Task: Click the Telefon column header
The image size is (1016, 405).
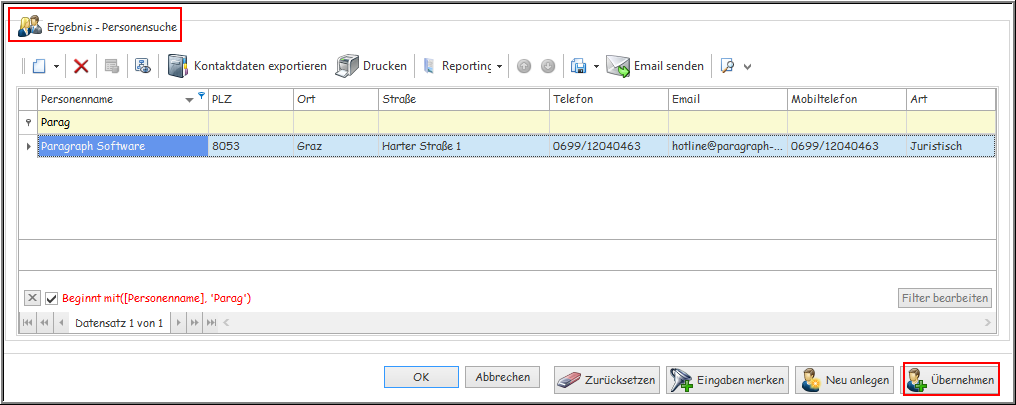Action: [x=608, y=99]
